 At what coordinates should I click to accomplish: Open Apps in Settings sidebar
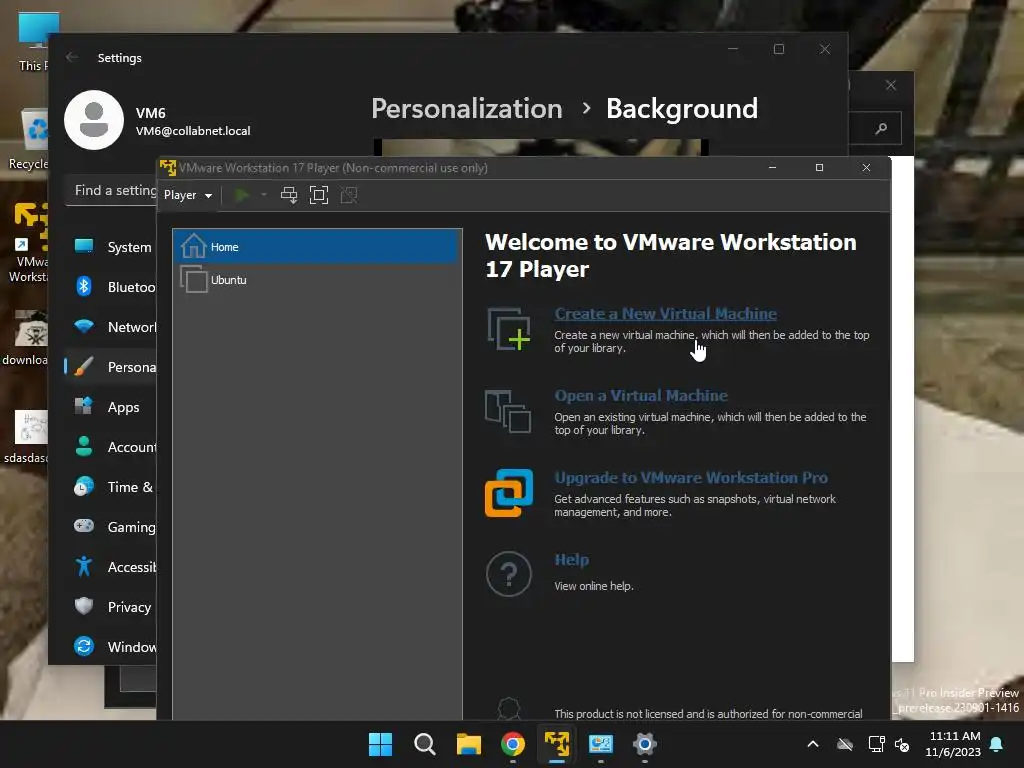point(111,407)
